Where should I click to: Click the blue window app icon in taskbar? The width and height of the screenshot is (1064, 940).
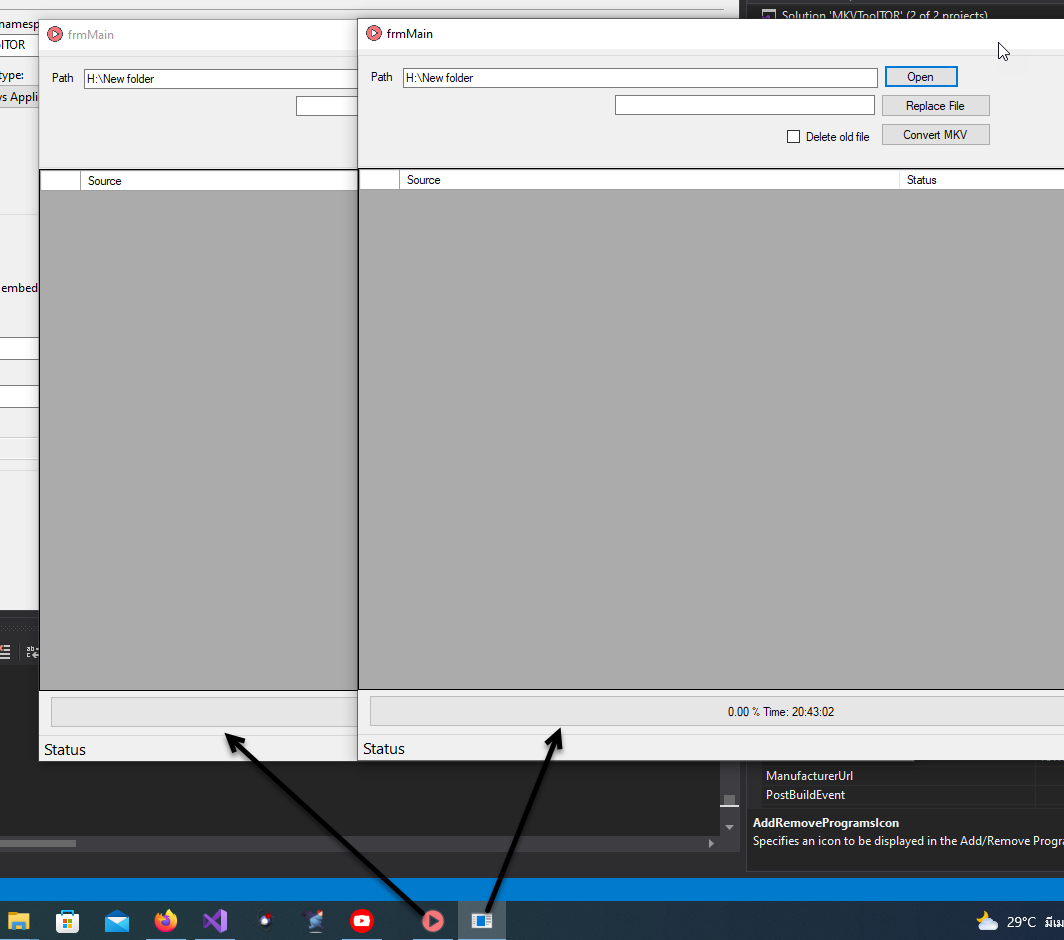pyautogui.click(x=482, y=921)
